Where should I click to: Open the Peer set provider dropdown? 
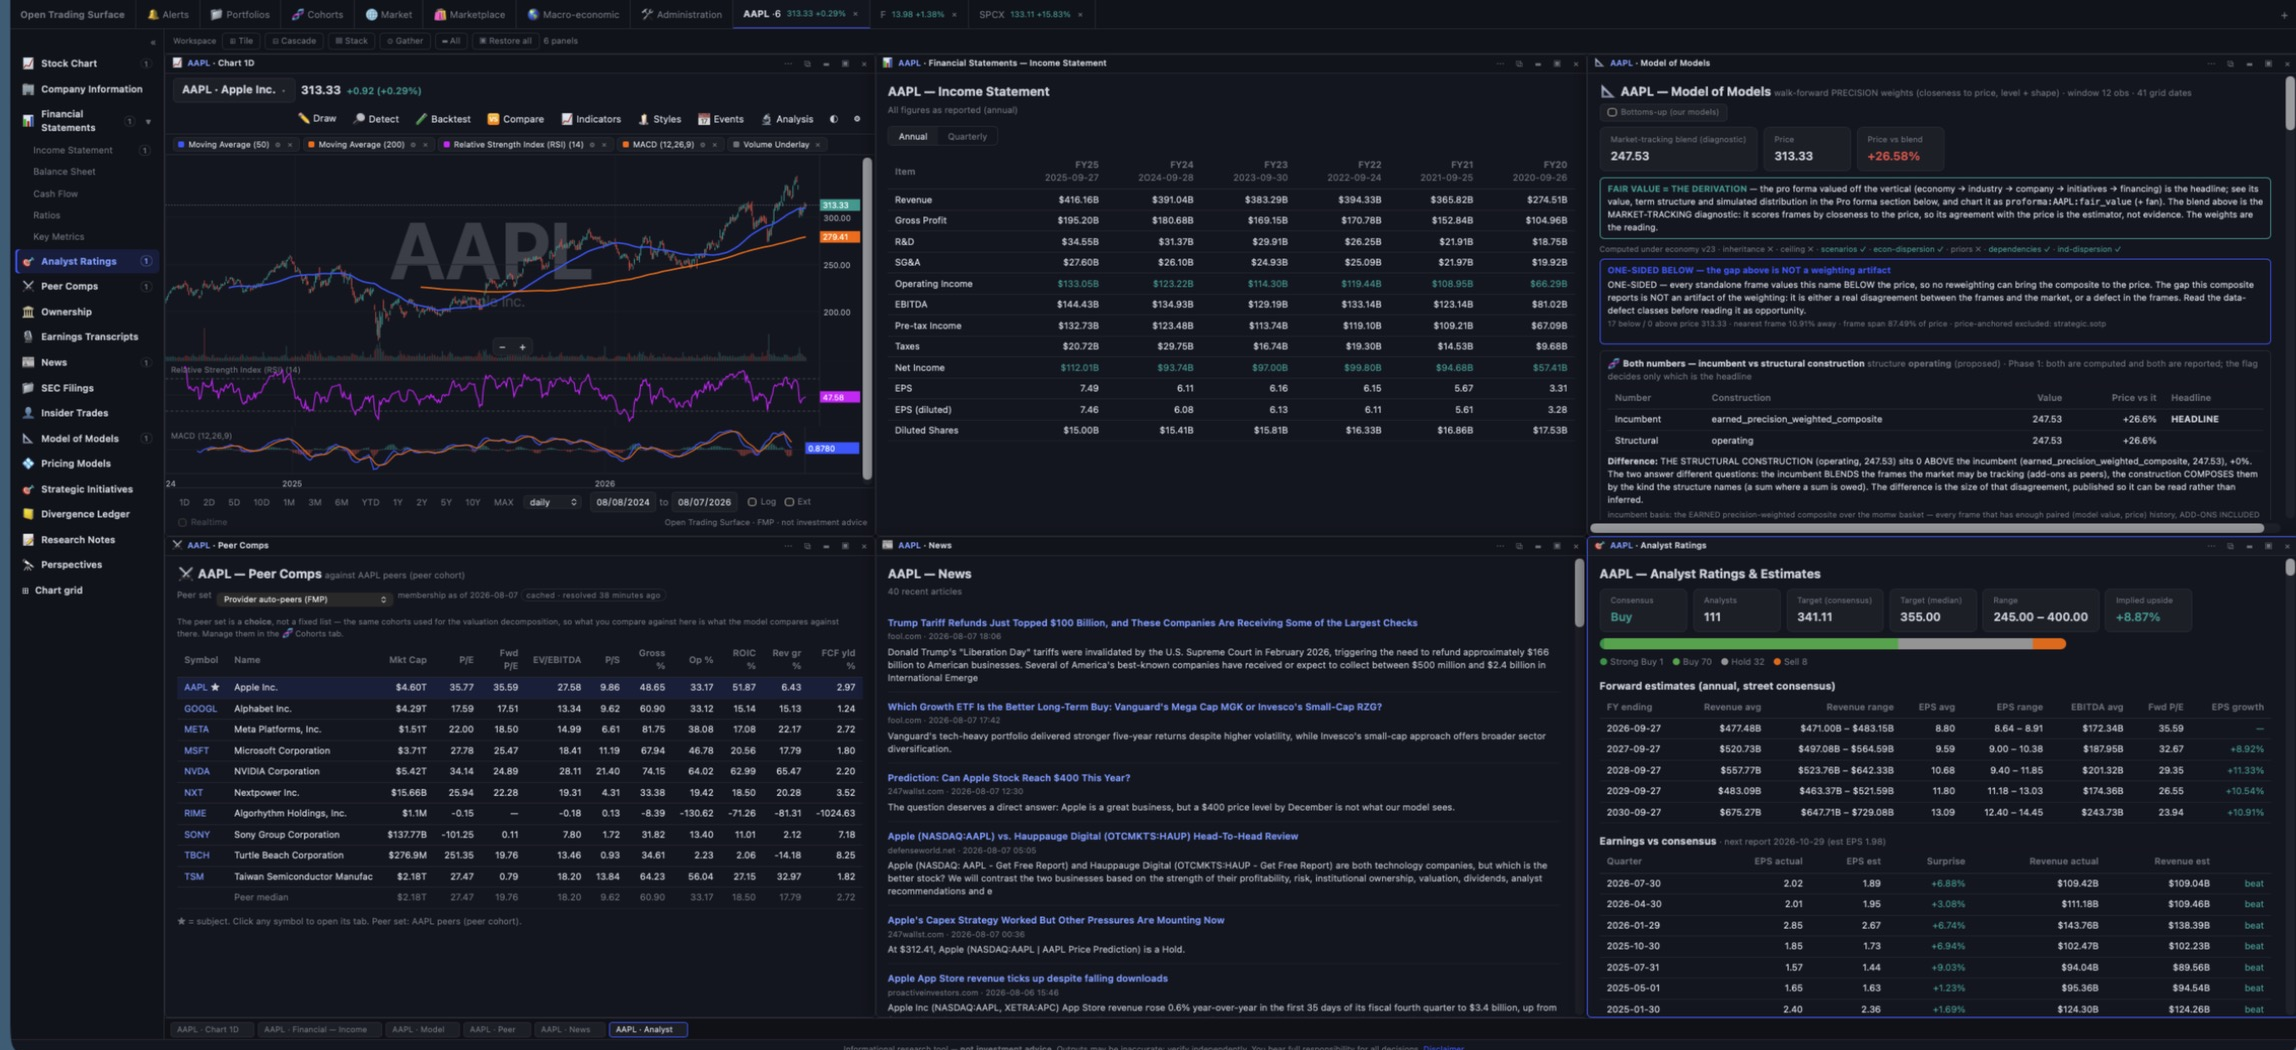pyautogui.click(x=304, y=599)
